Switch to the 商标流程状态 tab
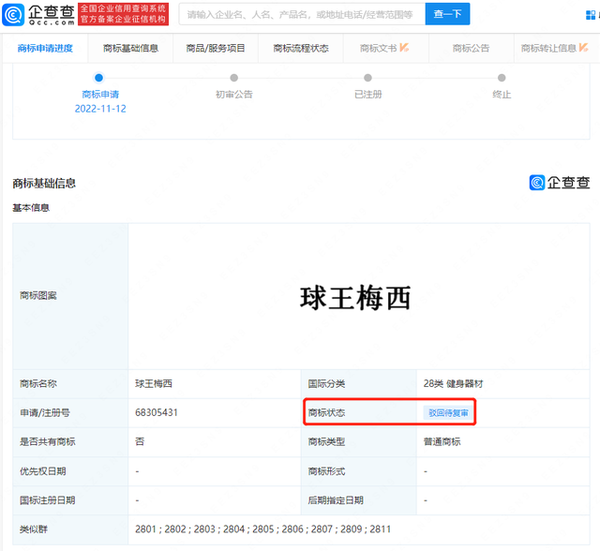The image size is (600, 551). tap(300, 48)
